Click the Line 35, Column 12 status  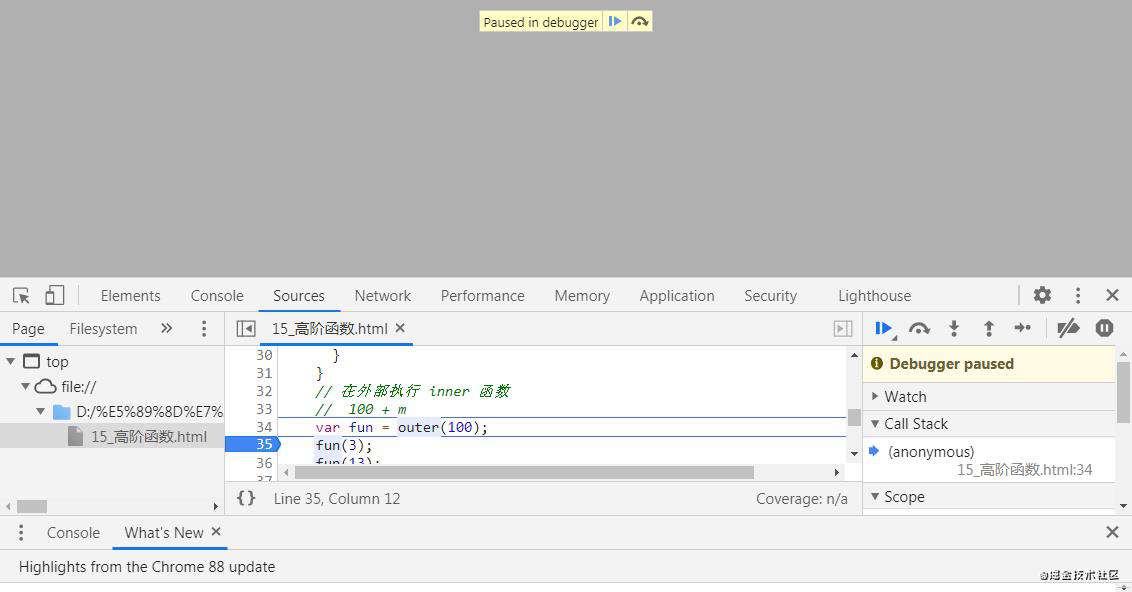[336, 499]
